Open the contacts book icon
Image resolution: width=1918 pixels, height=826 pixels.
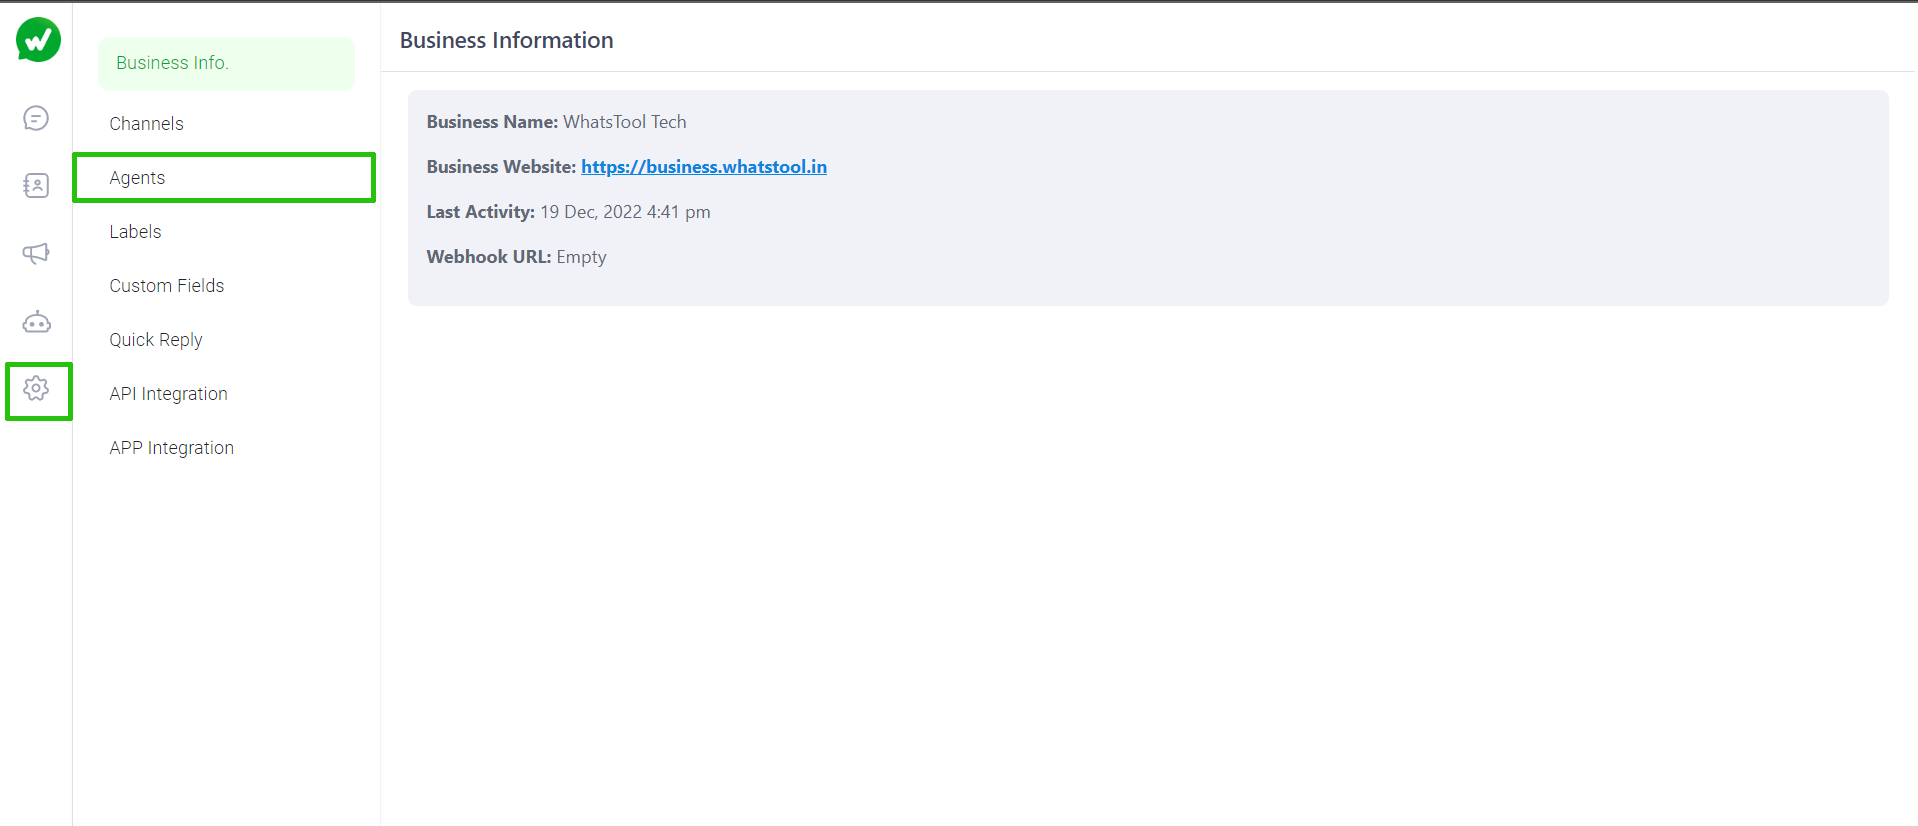click(36, 186)
